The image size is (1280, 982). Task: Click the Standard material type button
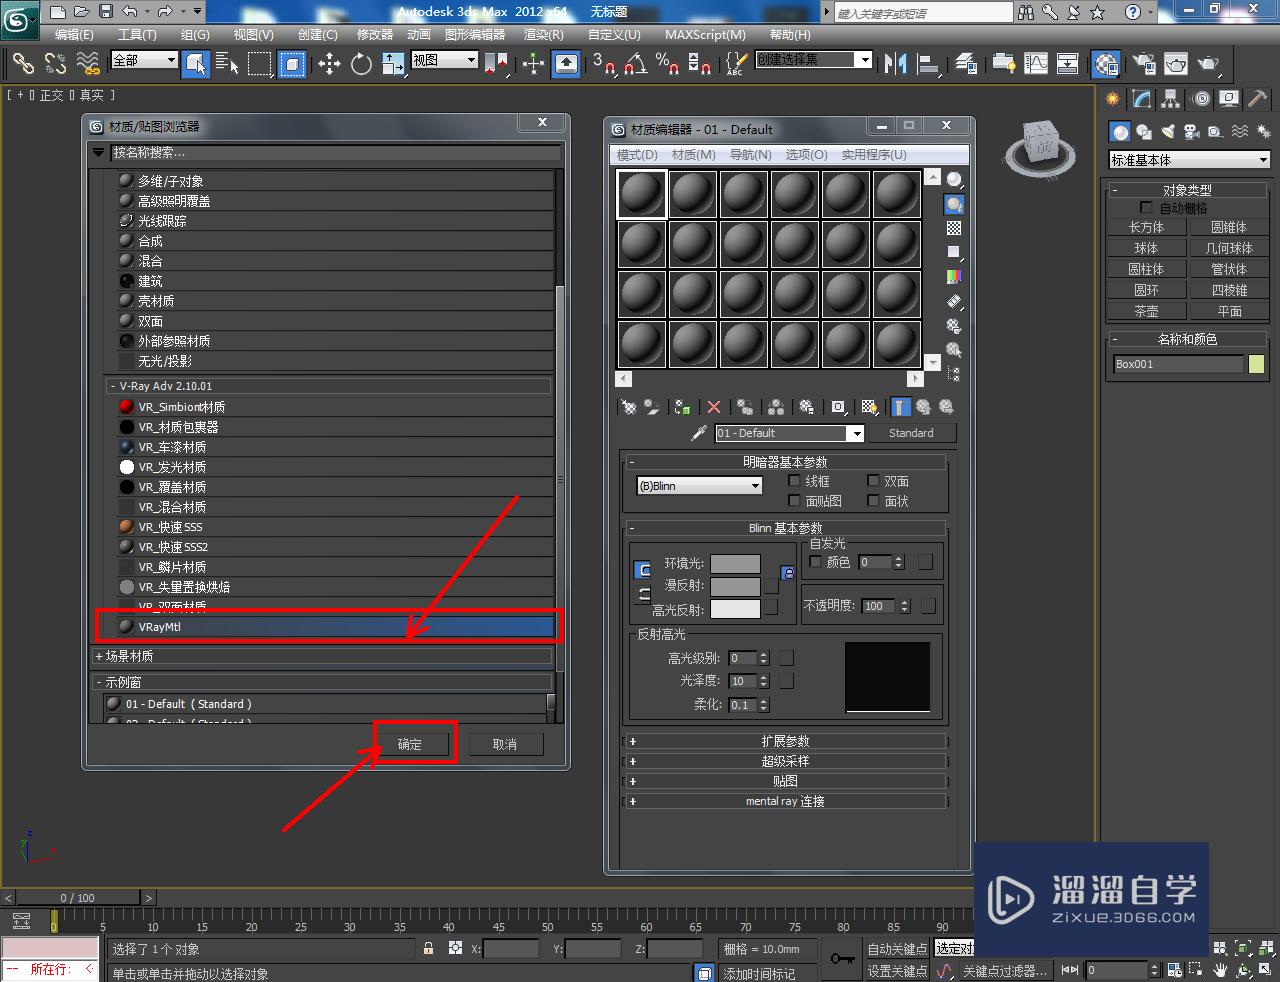click(x=911, y=433)
